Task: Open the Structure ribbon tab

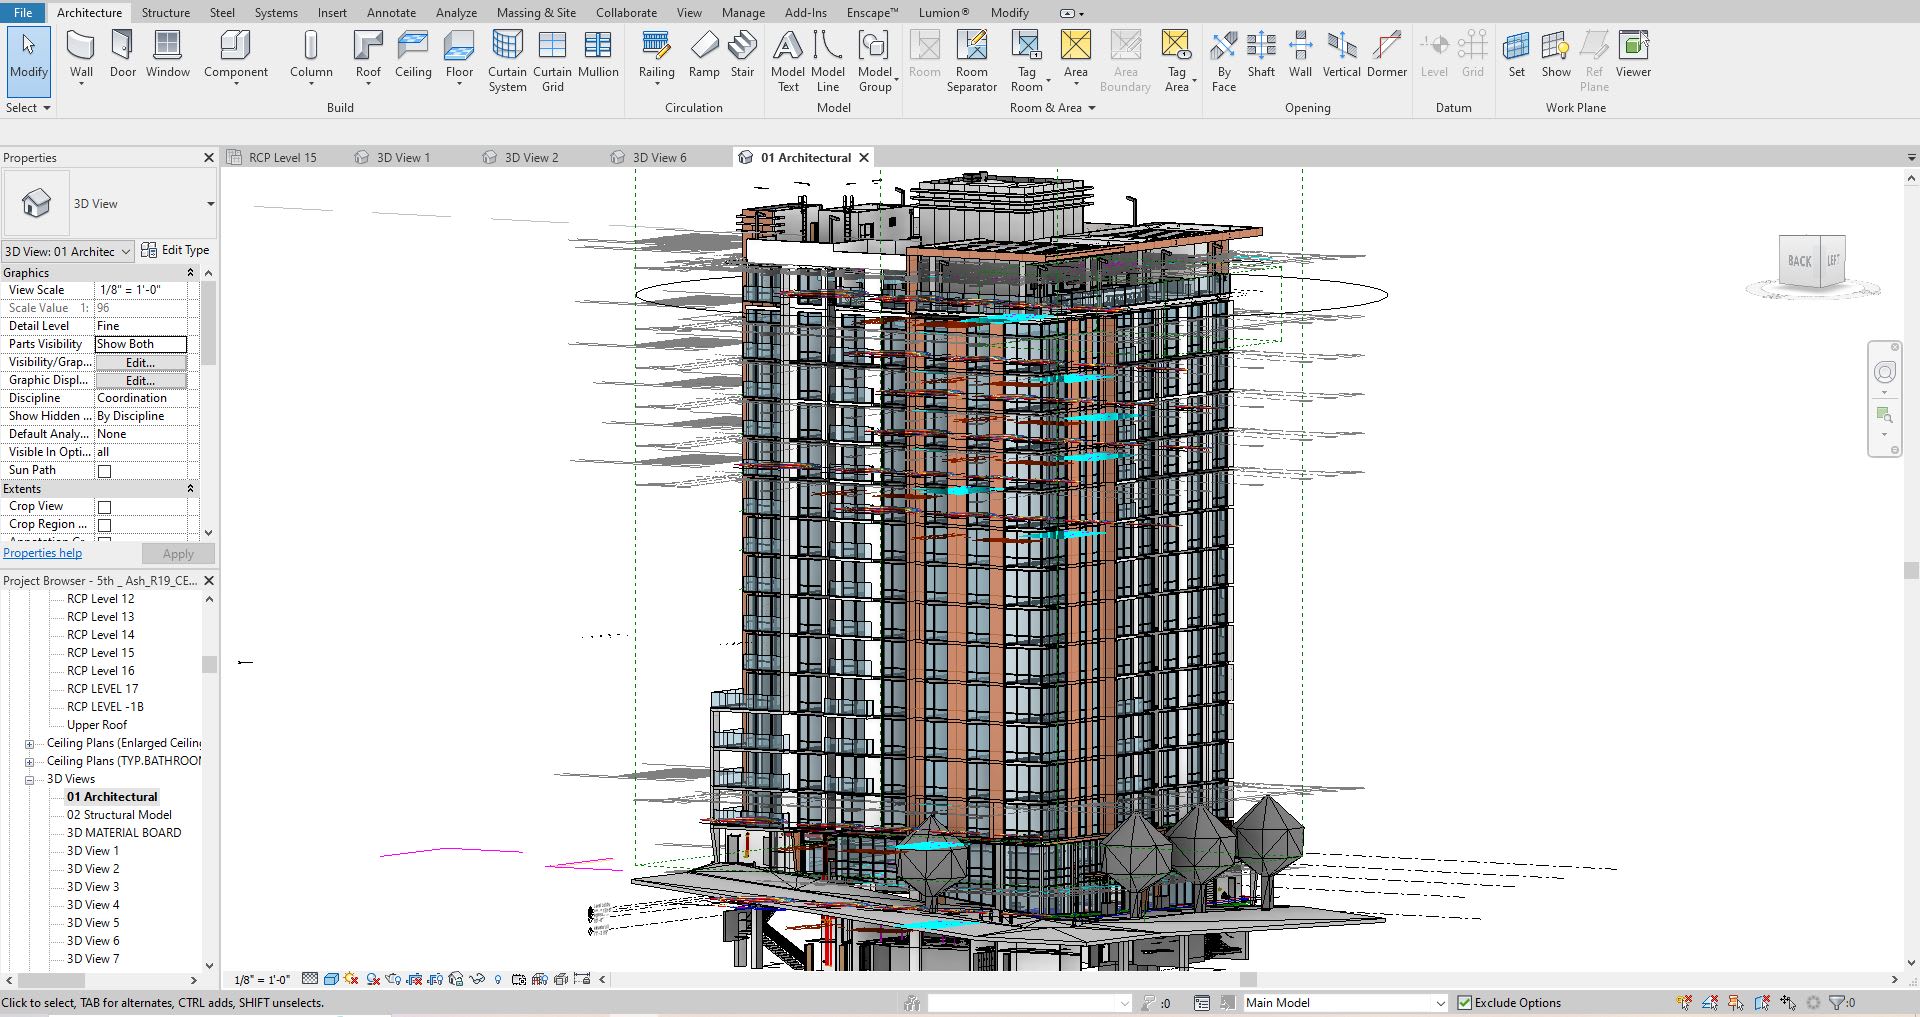Action: (166, 13)
